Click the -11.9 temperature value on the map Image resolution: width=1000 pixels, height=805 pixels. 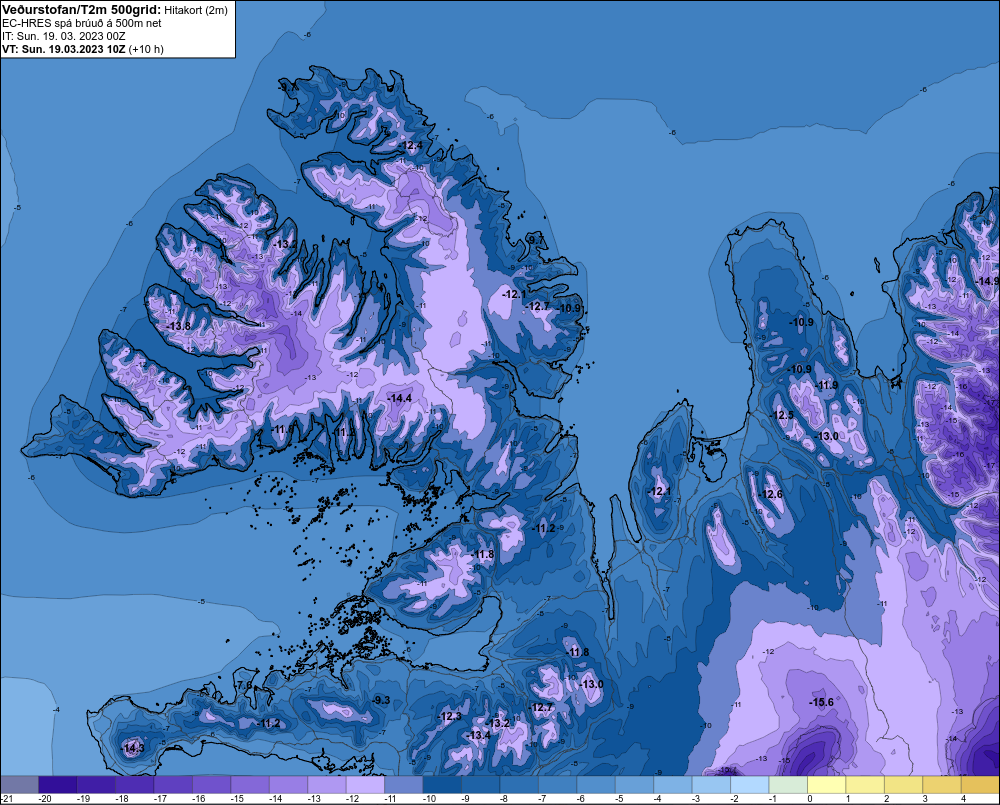click(827, 385)
